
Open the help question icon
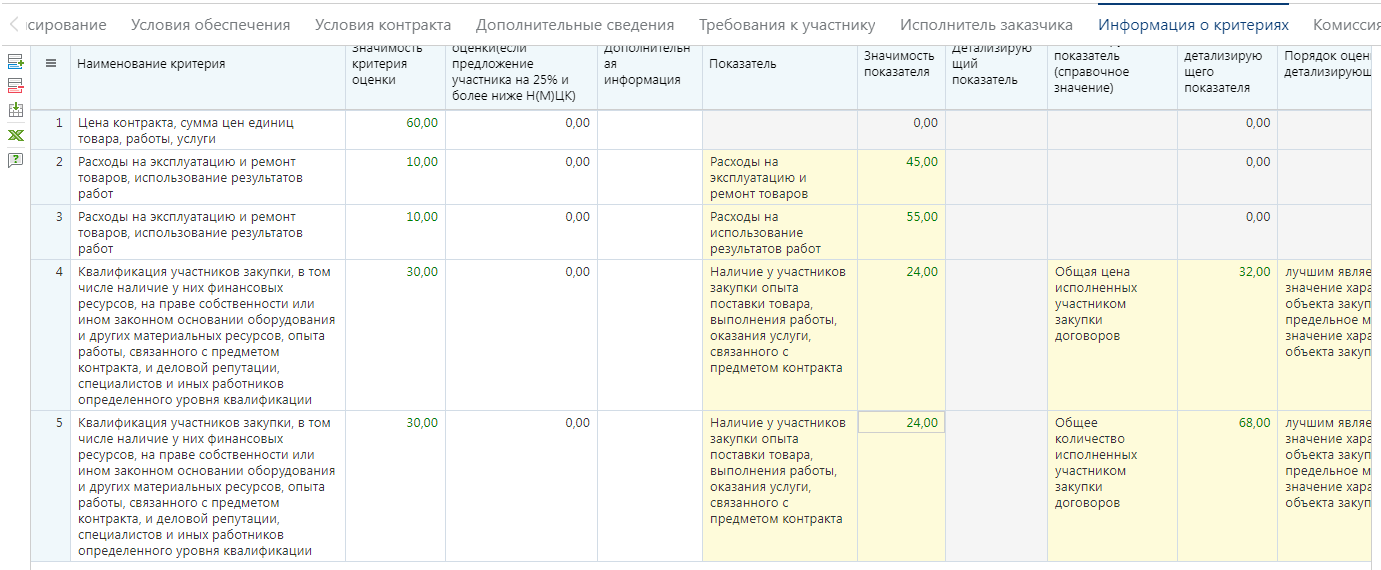pos(15,160)
